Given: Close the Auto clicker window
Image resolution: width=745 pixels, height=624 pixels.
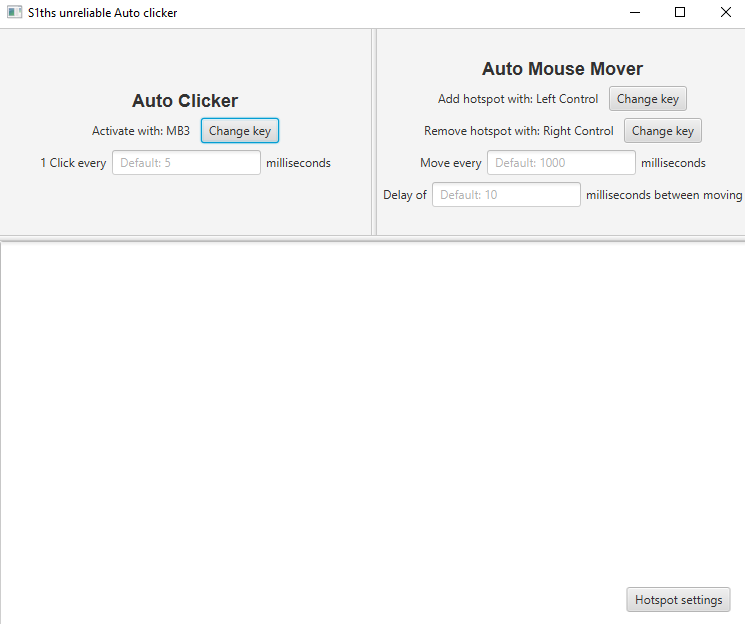Looking at the screenshot, I should (725, 12).
